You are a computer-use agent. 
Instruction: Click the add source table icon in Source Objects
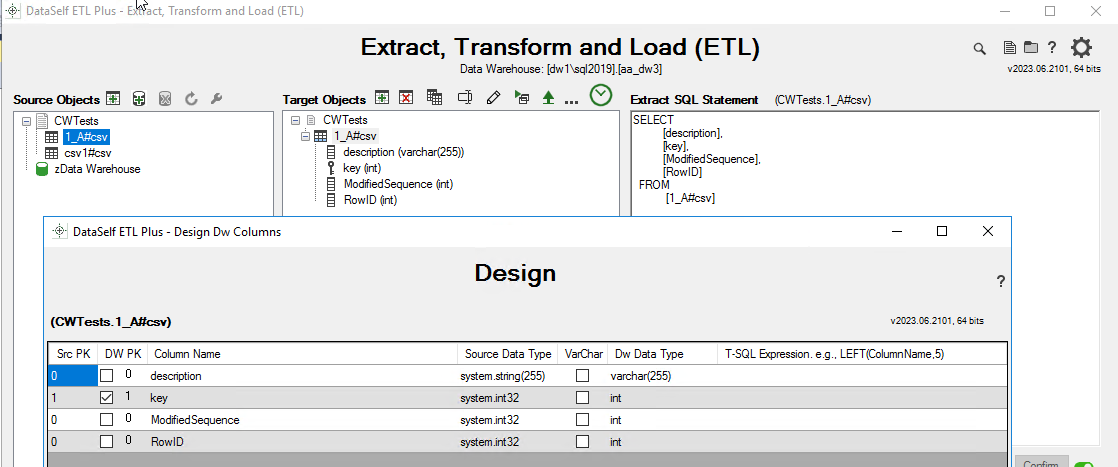pos(113,98)
